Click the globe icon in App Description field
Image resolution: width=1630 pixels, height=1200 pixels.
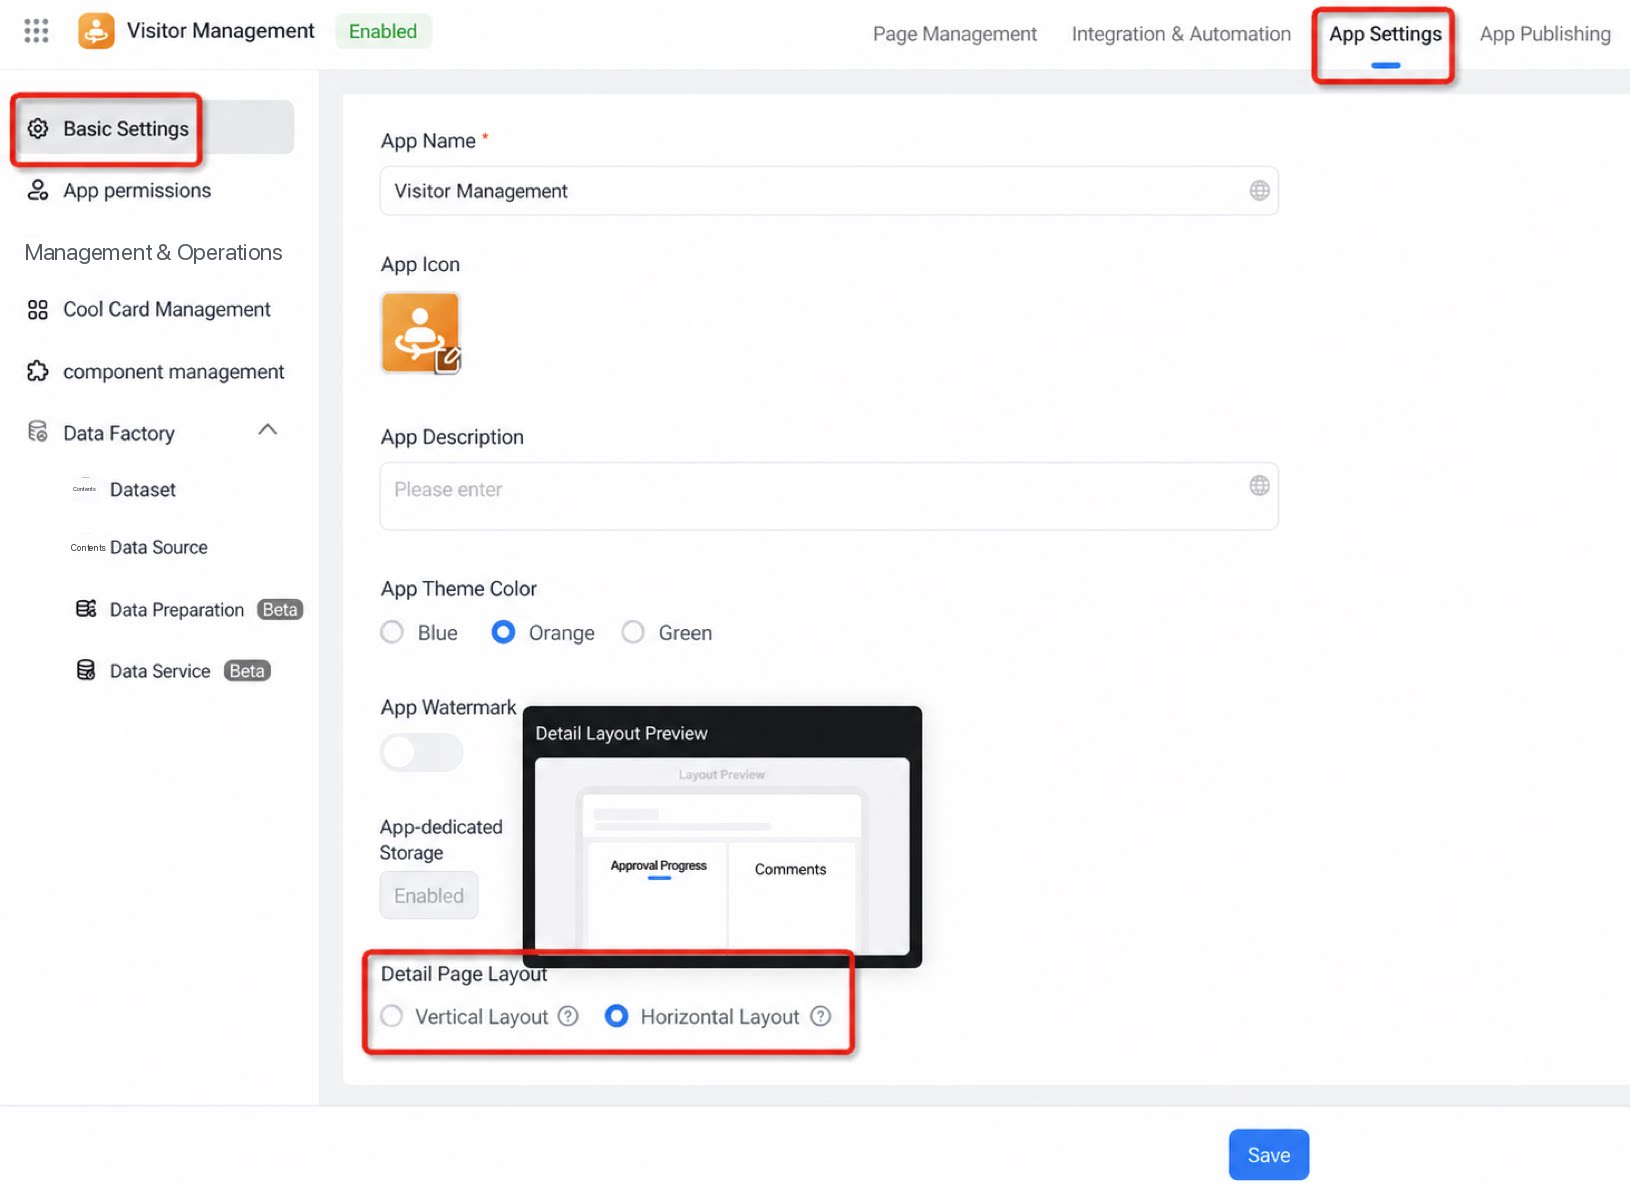coord(1259,486)
